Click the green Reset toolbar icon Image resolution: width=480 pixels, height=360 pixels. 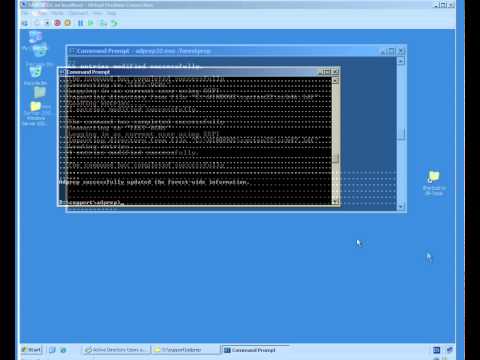91,23
